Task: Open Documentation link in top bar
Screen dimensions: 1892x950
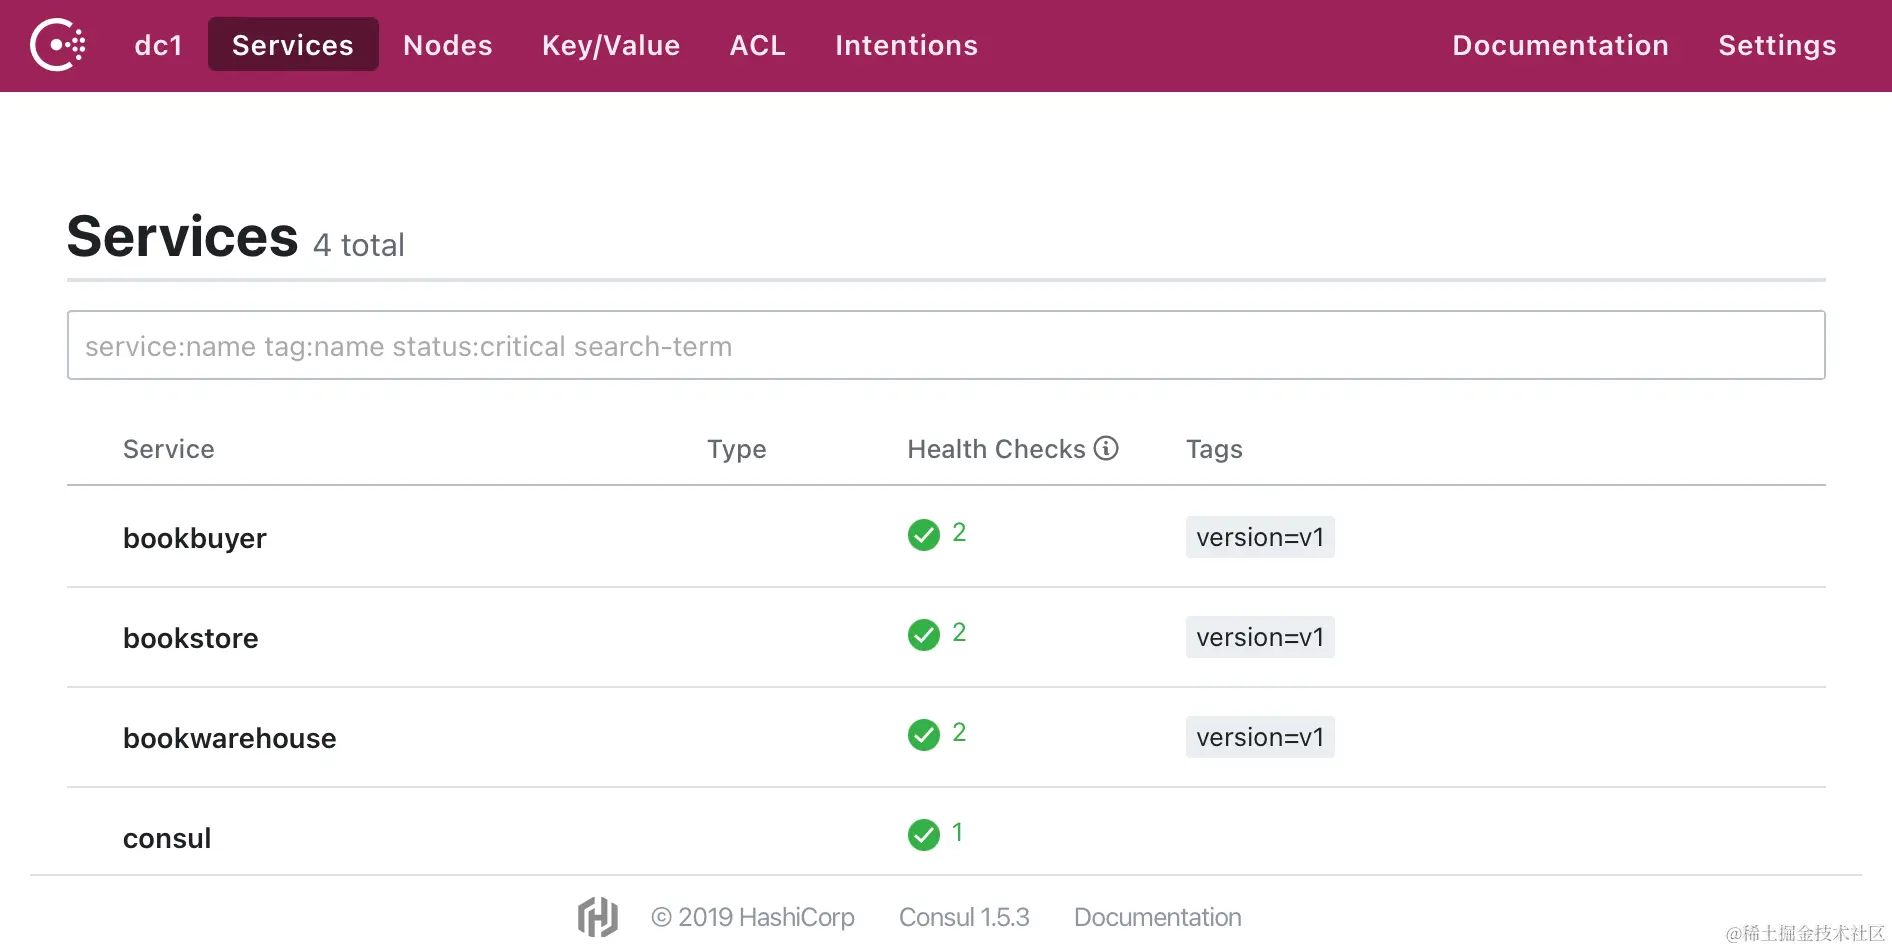Action: tap(1560, 45)
